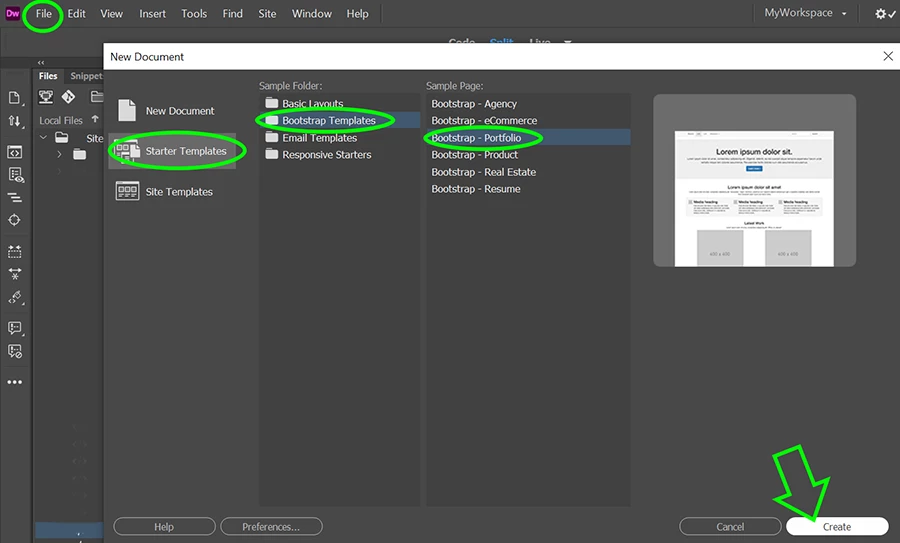Screen dimensions: 900x543
Task: Sort by the Local Files column header
Action: (x=61, y=121)
